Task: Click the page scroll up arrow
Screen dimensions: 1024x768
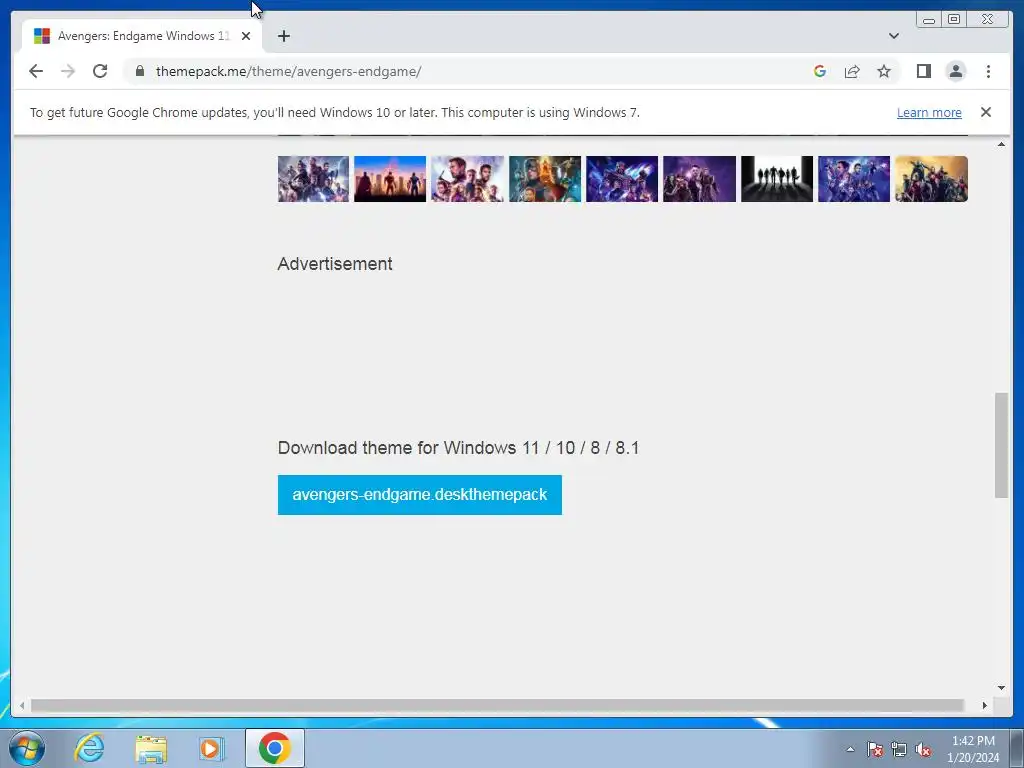Action: (x=1001, y=144)
